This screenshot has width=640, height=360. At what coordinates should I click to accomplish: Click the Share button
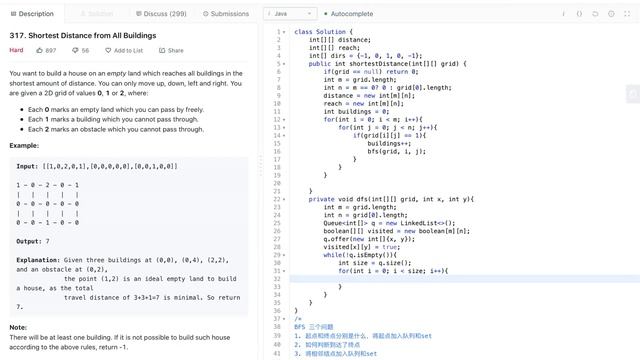pyautogui.click(x=171, y=51)
